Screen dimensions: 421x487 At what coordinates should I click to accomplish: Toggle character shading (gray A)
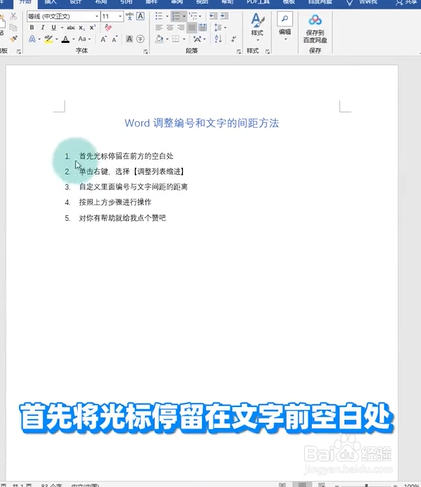(x=129, y=39)
